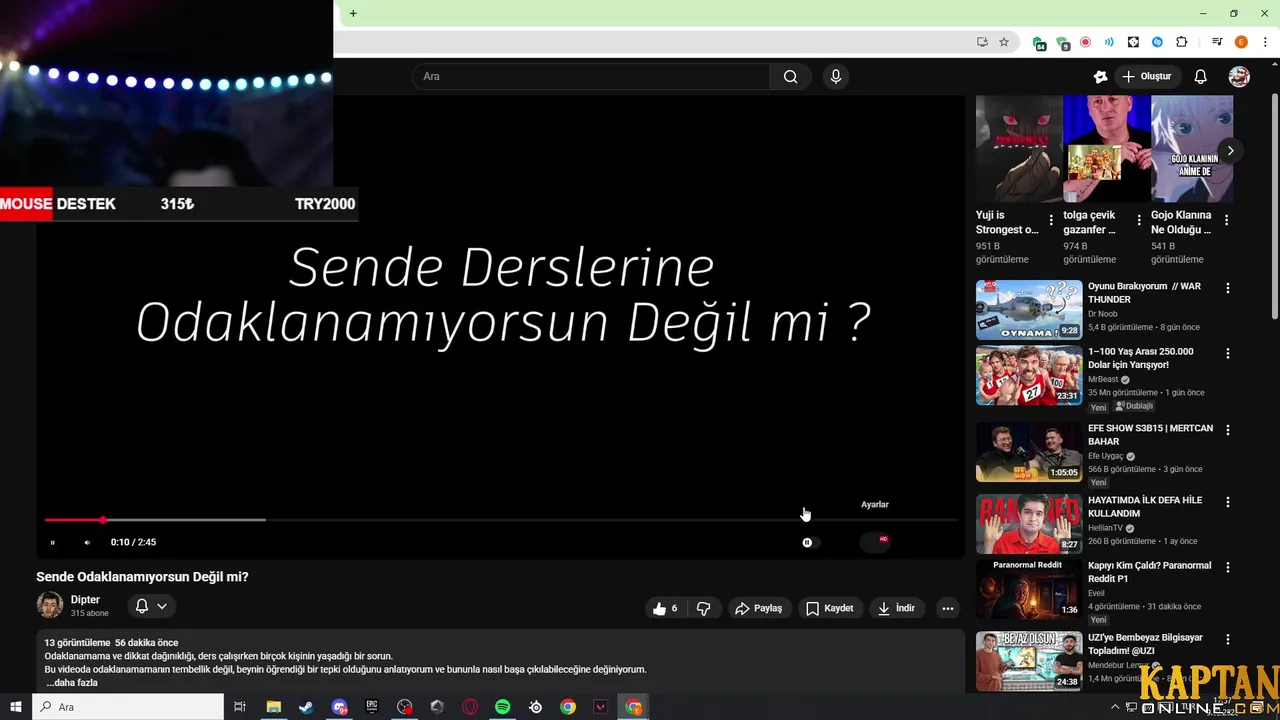
Task: Open options for MrBeast 1–100 Yaş video
Action: point(1228,353)
